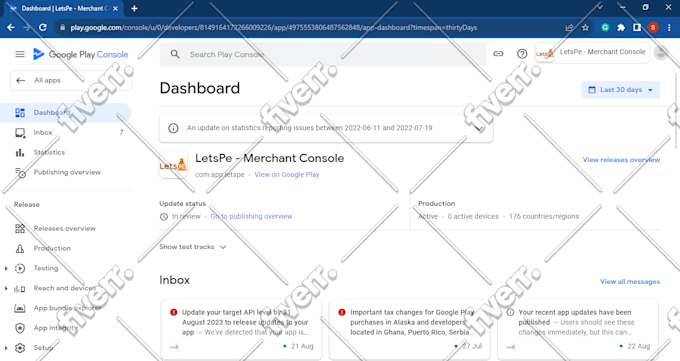Open Reach and devices in the sidebar
The height and width of the screenshot is (361, 680).
[x=65, y=288]
